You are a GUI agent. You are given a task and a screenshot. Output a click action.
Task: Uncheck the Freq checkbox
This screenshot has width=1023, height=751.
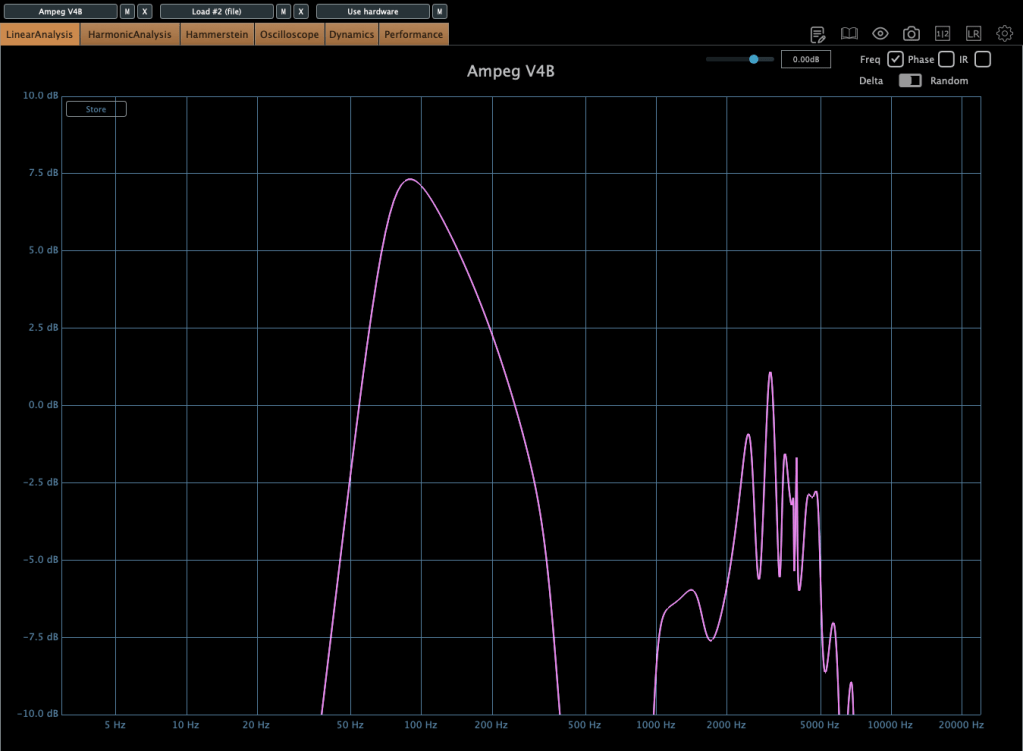point(895,60)
